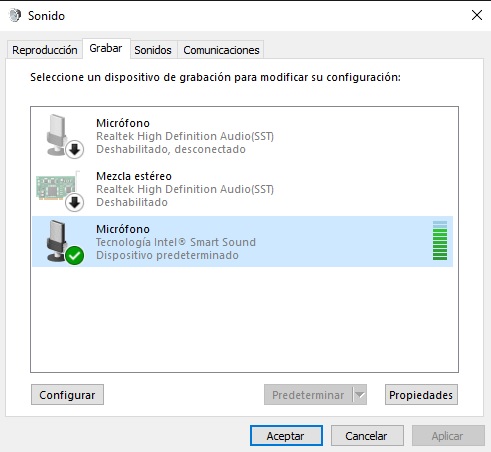Dismiss the dialog with Cancelar
This screenshot has height=452, width=491.
click(x=367, y=436)
